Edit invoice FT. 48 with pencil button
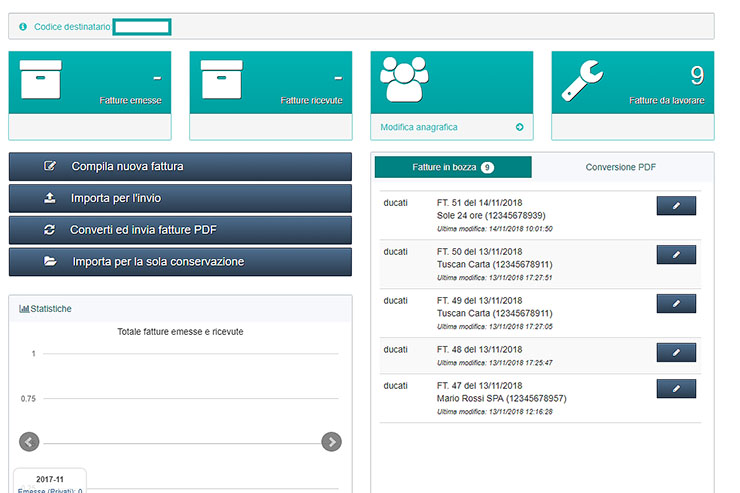 pos(676,352)
